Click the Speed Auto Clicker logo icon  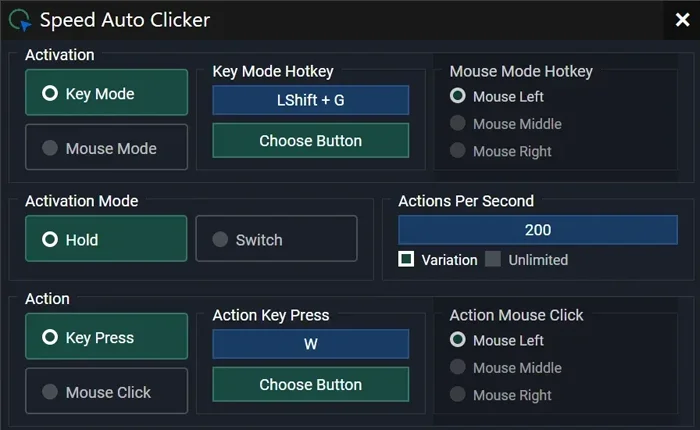(20, 19)
